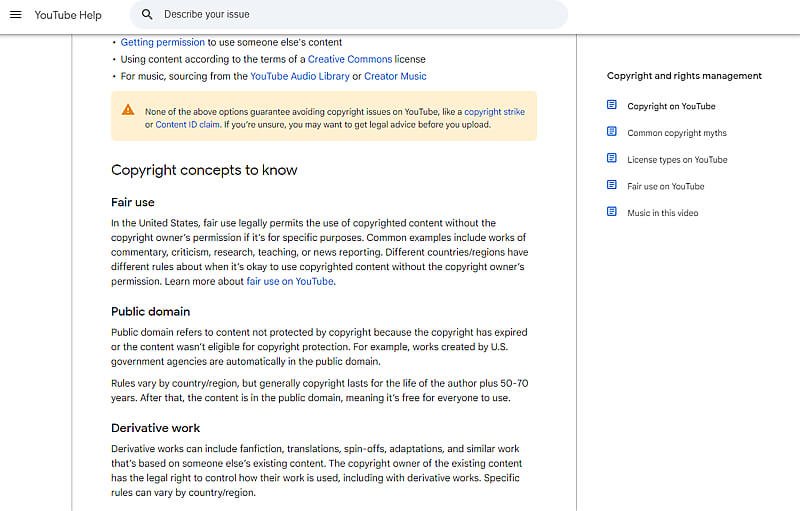Select Copyright on YouTube sidebar article
This screenshot has width=800, height=511.
pos(671,106)
